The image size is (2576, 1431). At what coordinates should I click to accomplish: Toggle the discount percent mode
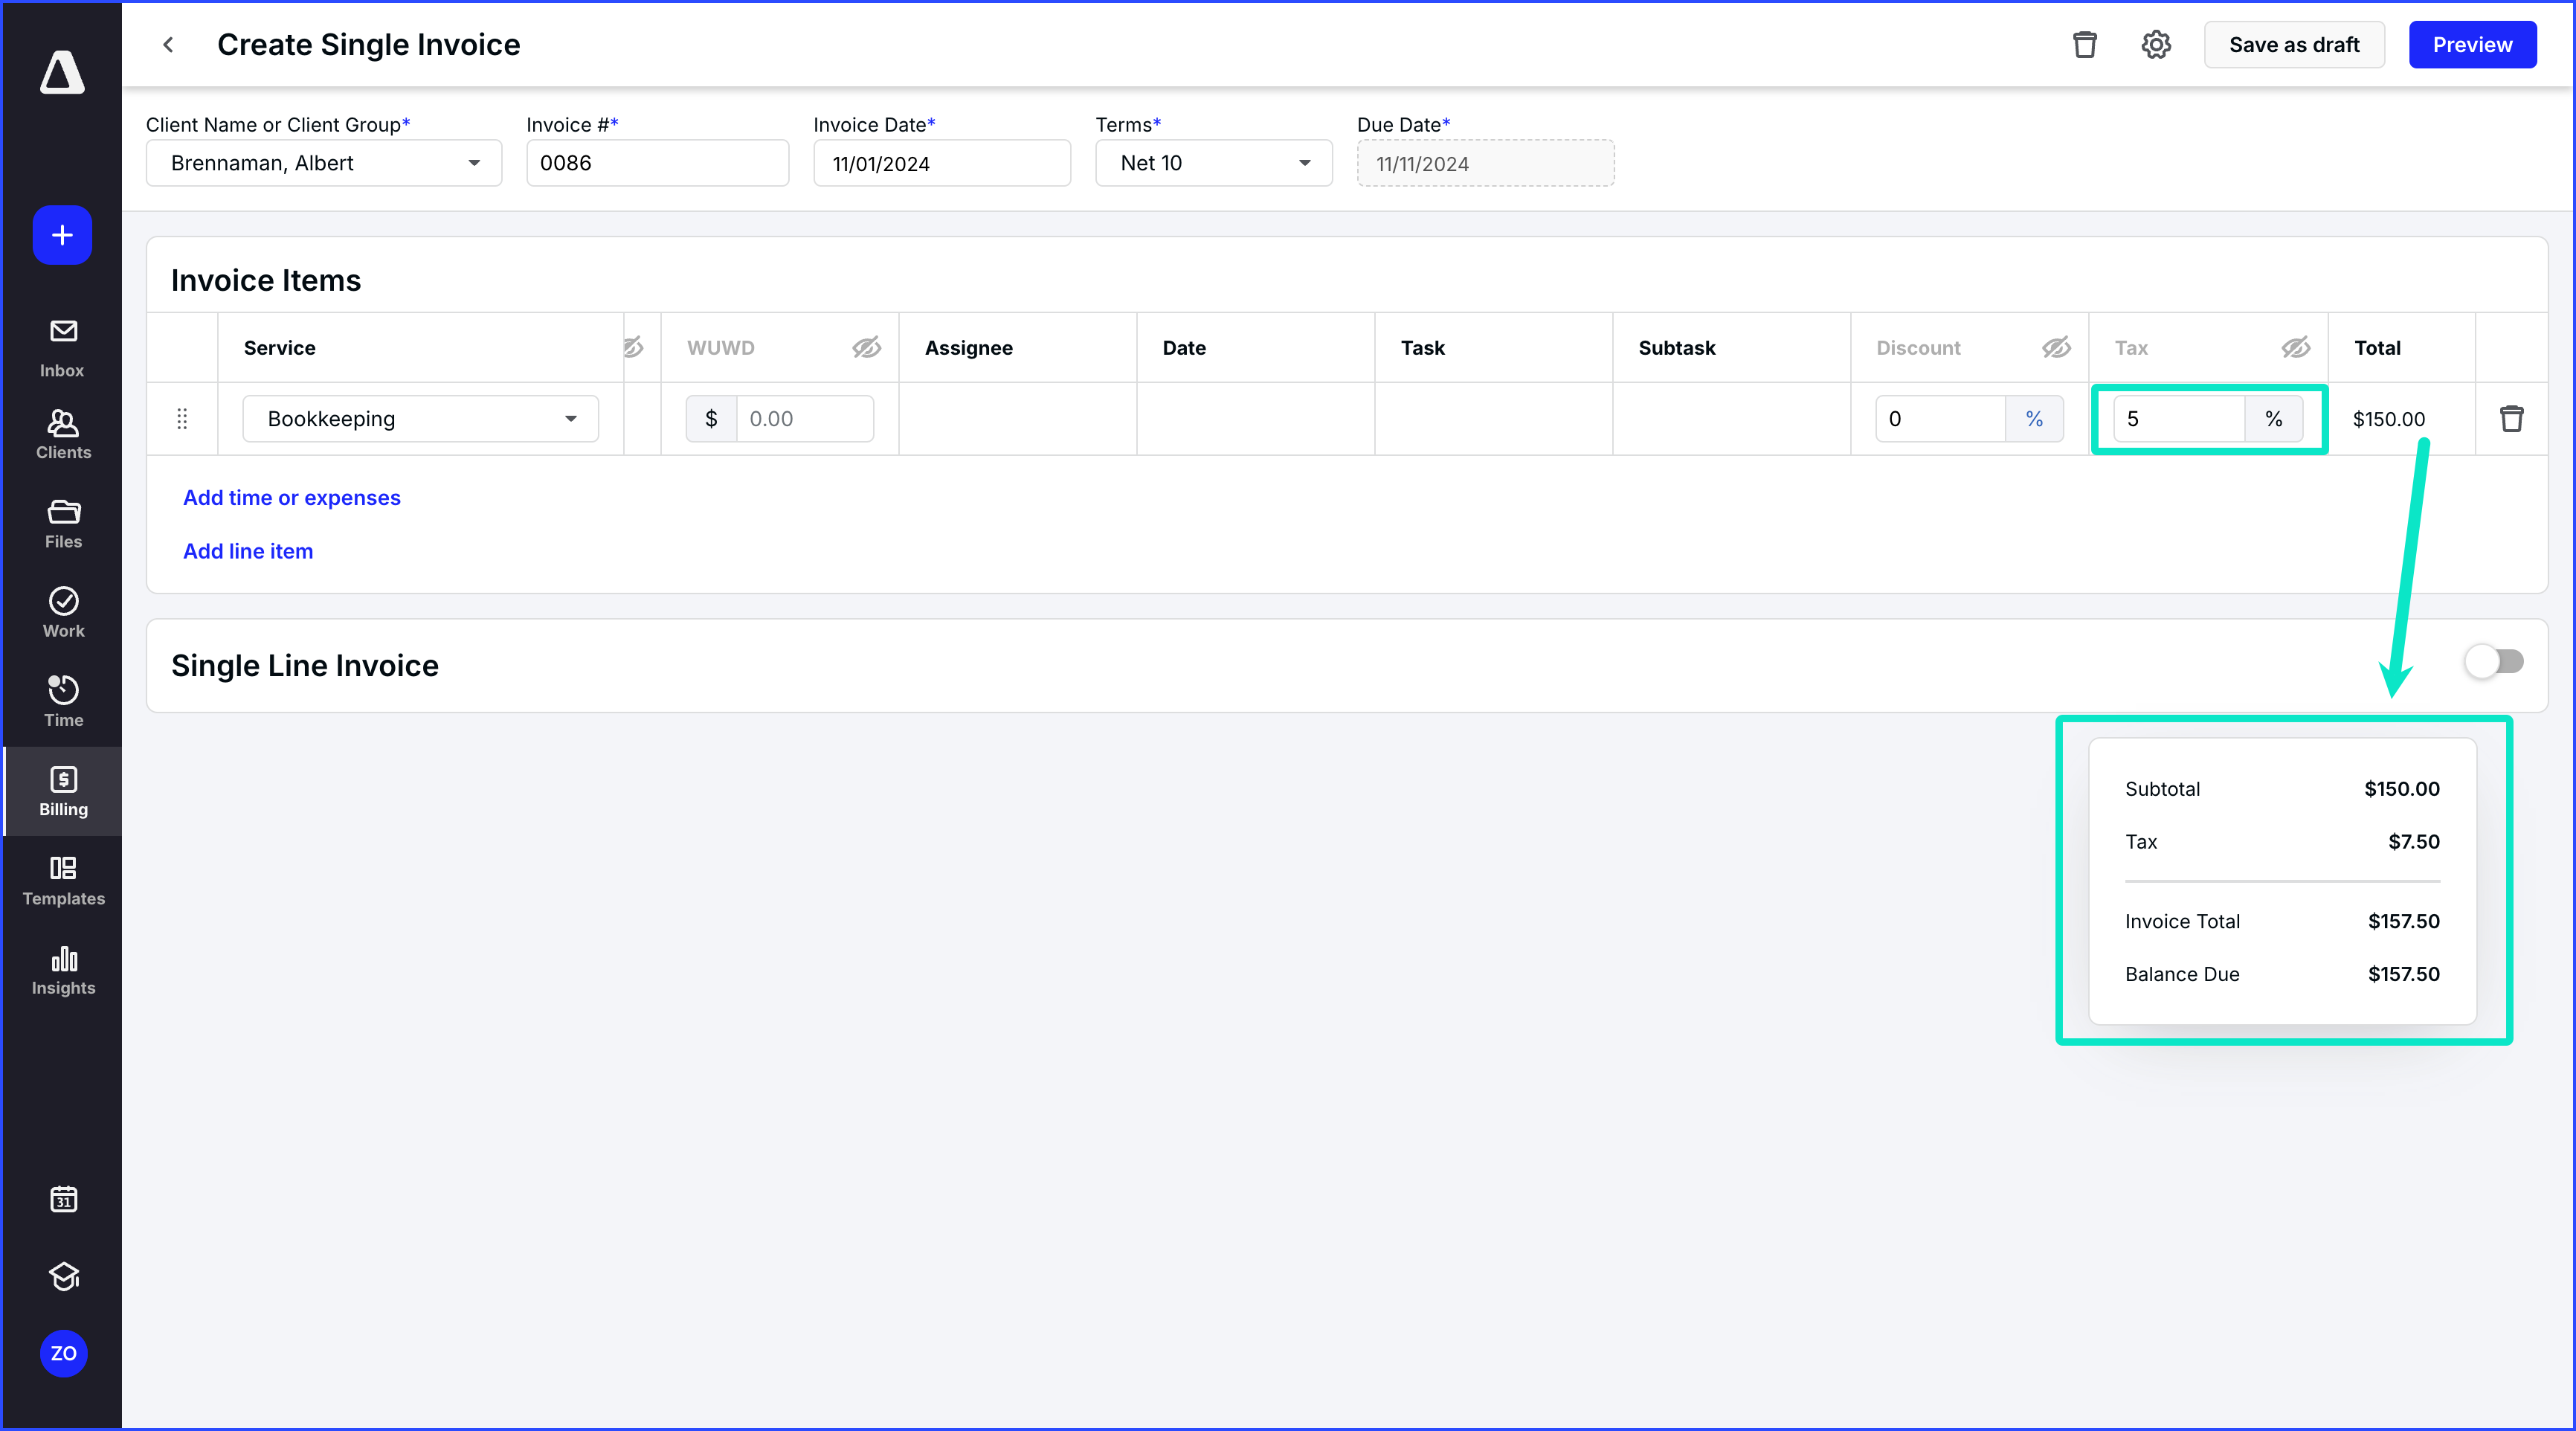[2034, 418]
